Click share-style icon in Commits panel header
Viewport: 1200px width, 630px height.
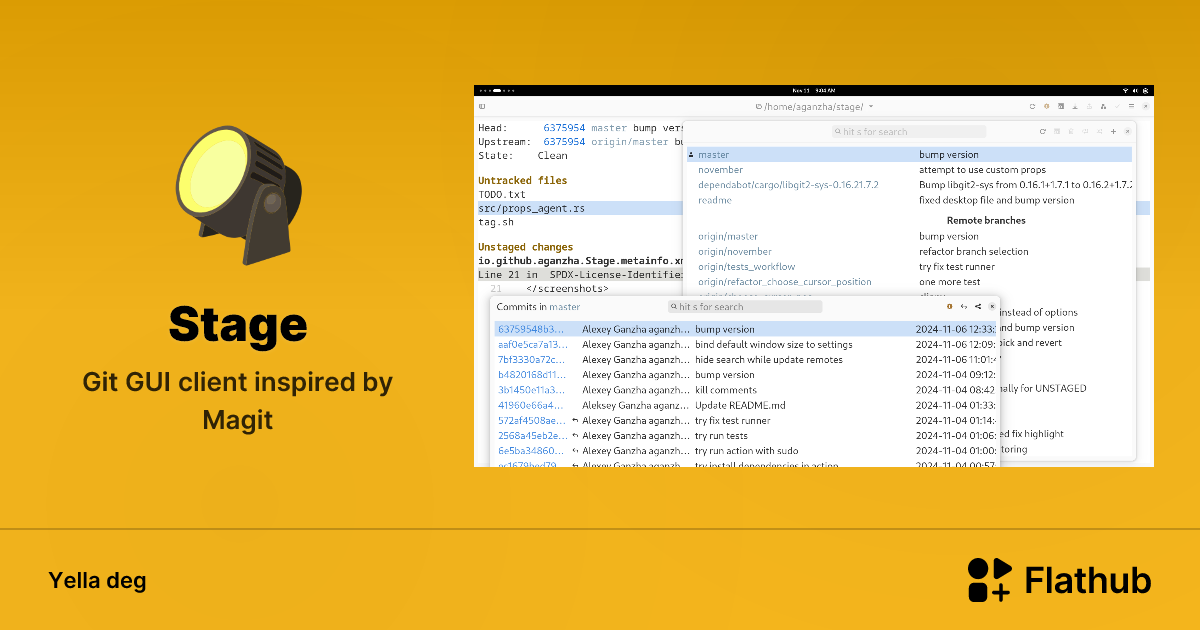pos(977,307)
